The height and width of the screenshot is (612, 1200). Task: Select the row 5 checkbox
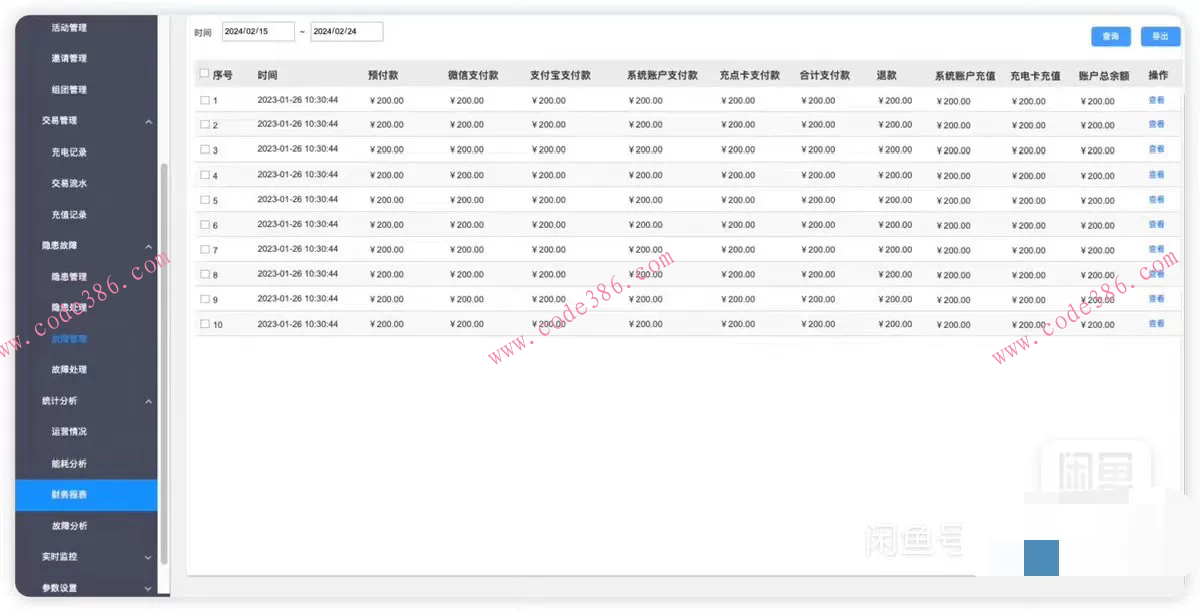click(205, 200)
